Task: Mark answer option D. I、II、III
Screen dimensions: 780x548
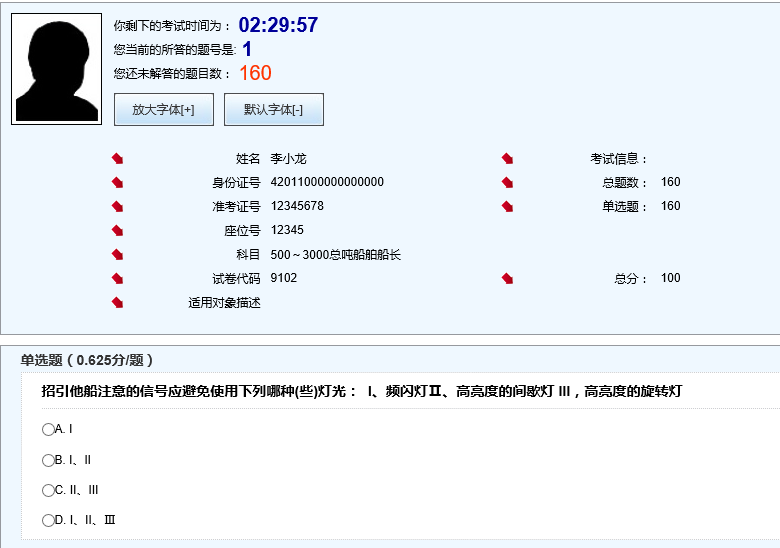Action: (x=48, y=520)
